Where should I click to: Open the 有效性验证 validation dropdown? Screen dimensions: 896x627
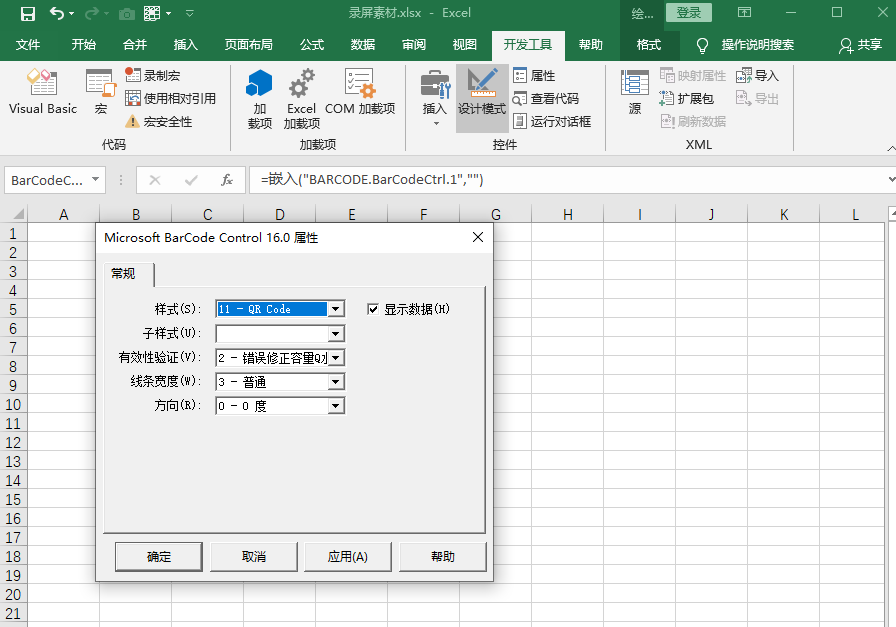click(x=335, y=358)
